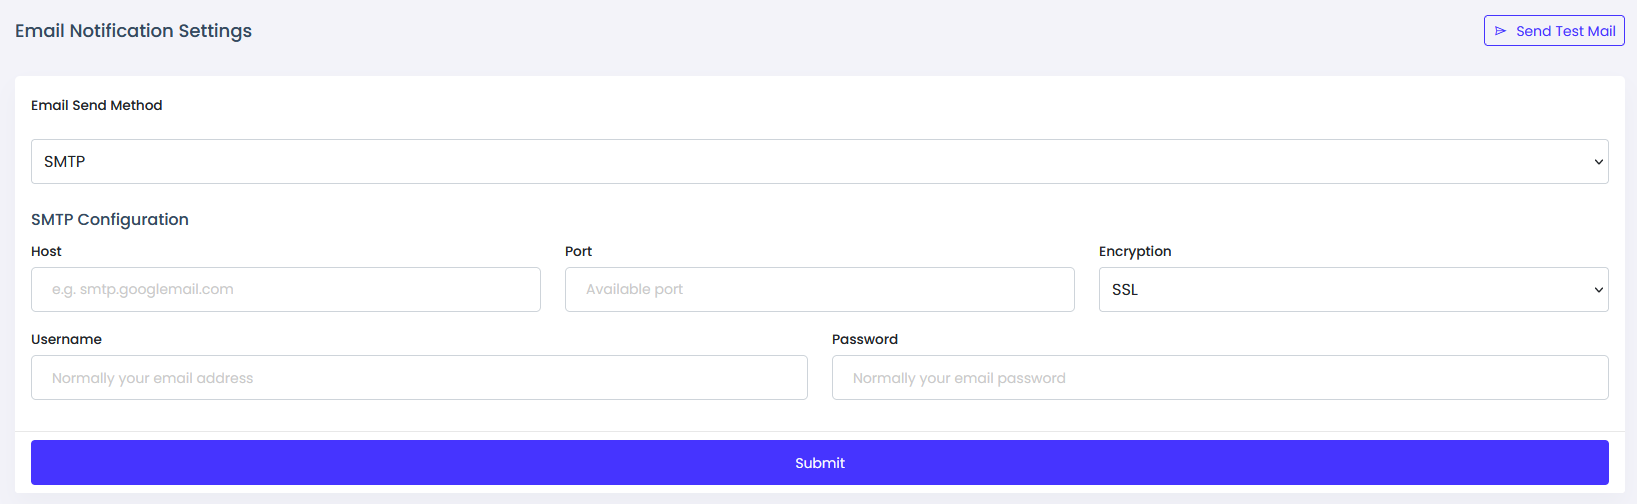Viewport: 1637px width, 504px height.
Task: Click the Username field label
Action: click(66, 340)
